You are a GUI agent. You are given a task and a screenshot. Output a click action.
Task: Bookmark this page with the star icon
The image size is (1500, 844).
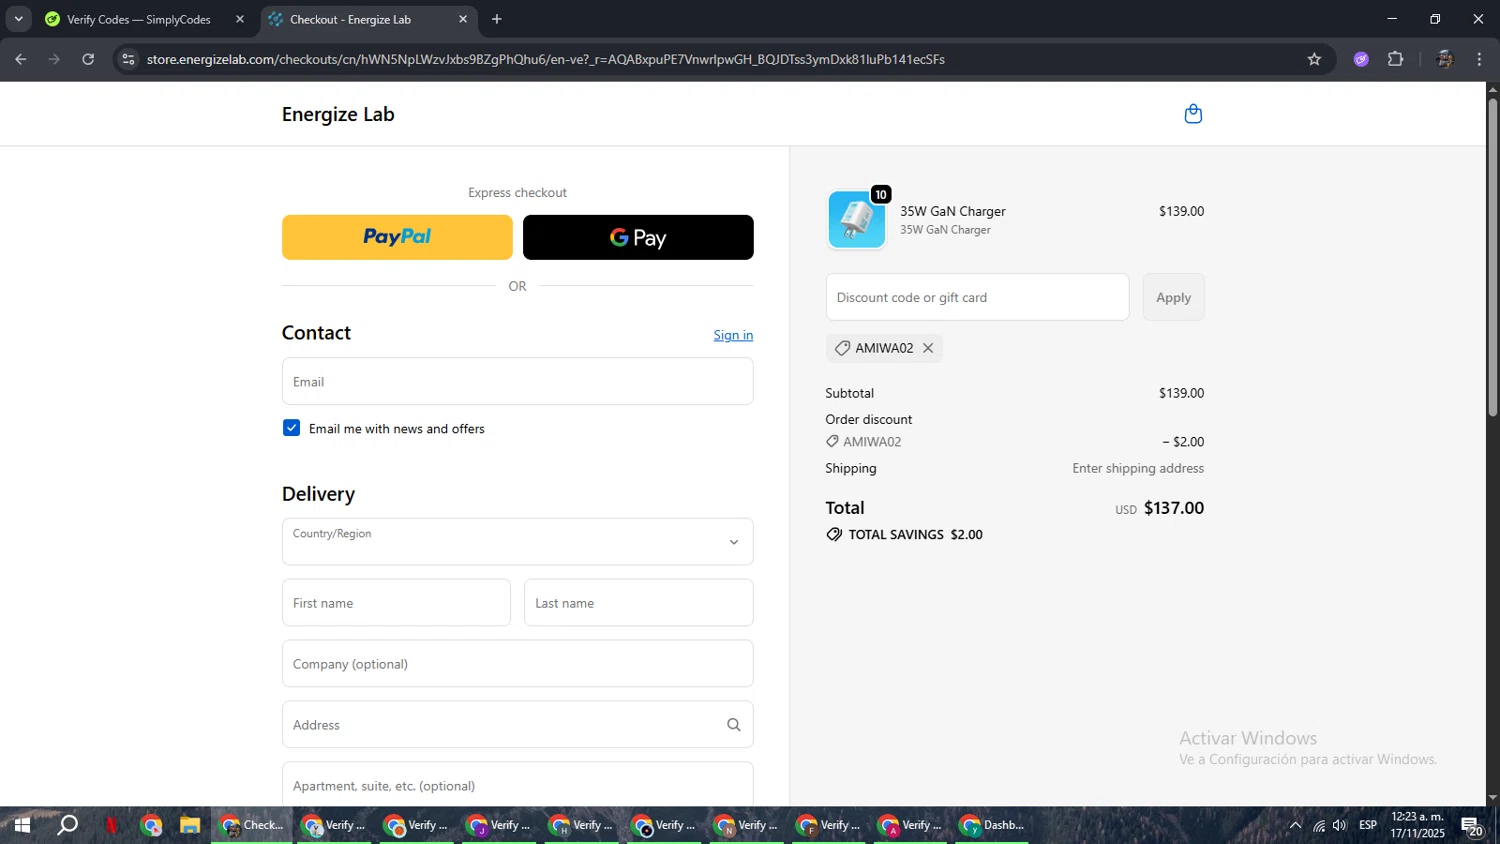[x=1314, y=59]
